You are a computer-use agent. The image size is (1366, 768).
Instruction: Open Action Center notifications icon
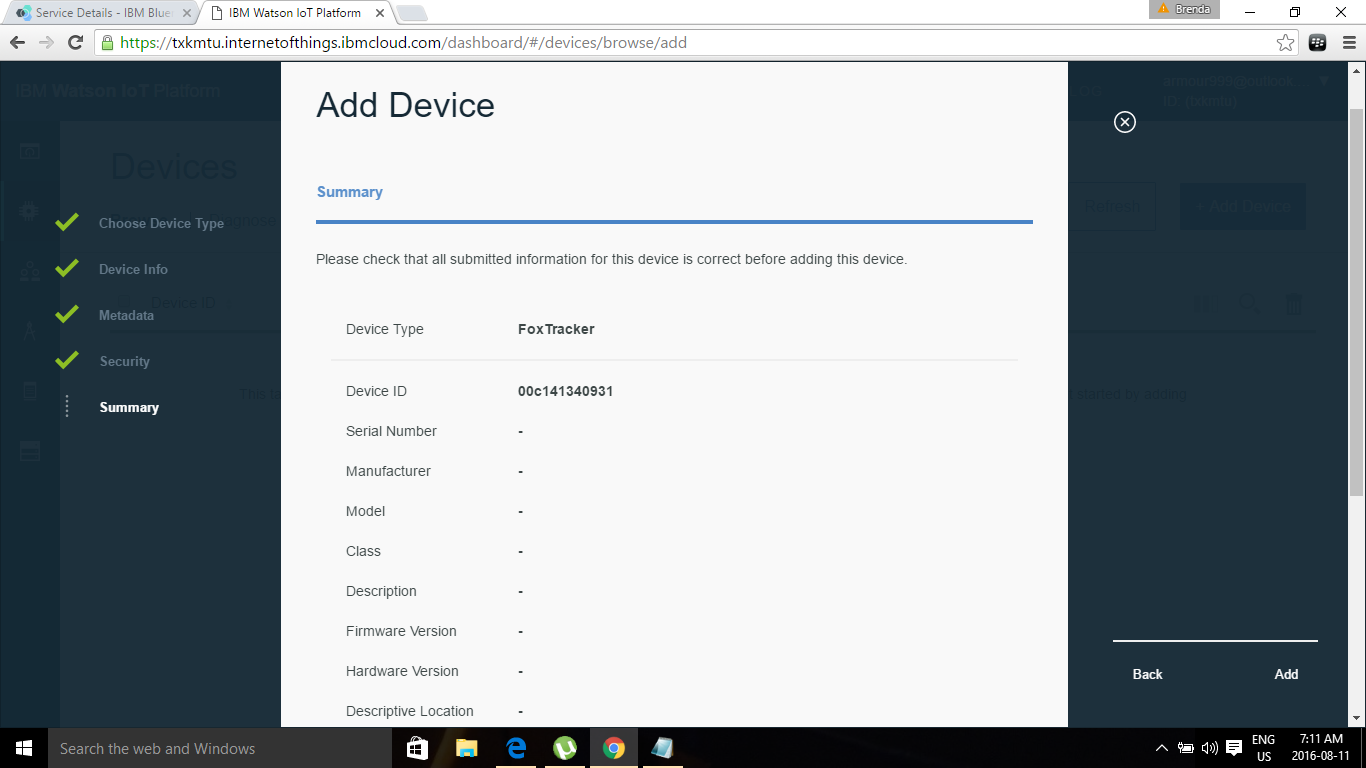pyautogui.click(x=1234, y=748)
